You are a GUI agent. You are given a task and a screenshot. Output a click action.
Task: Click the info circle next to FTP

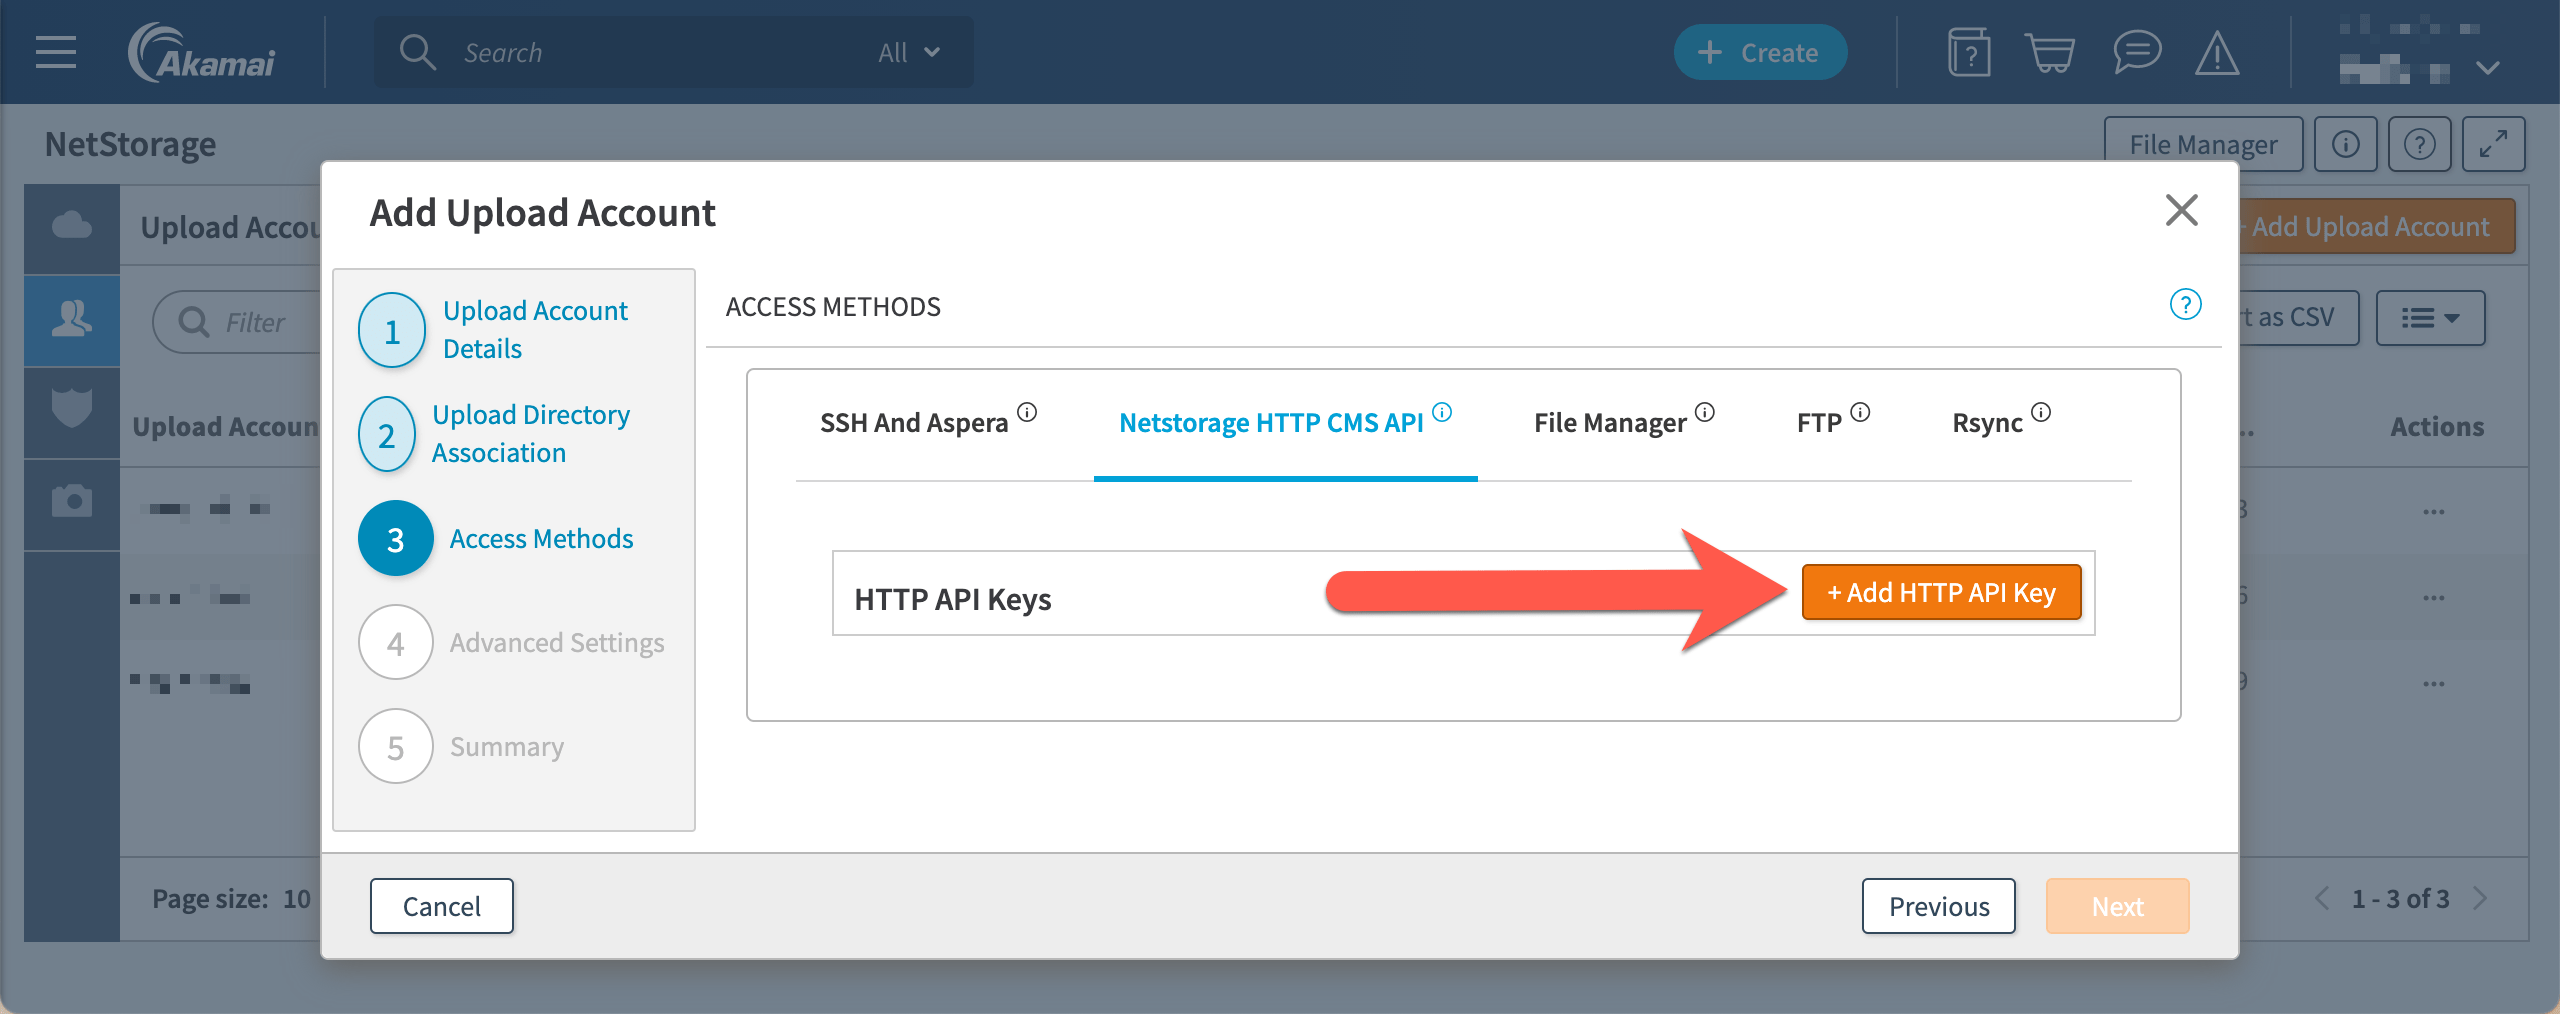point(1860,410)
